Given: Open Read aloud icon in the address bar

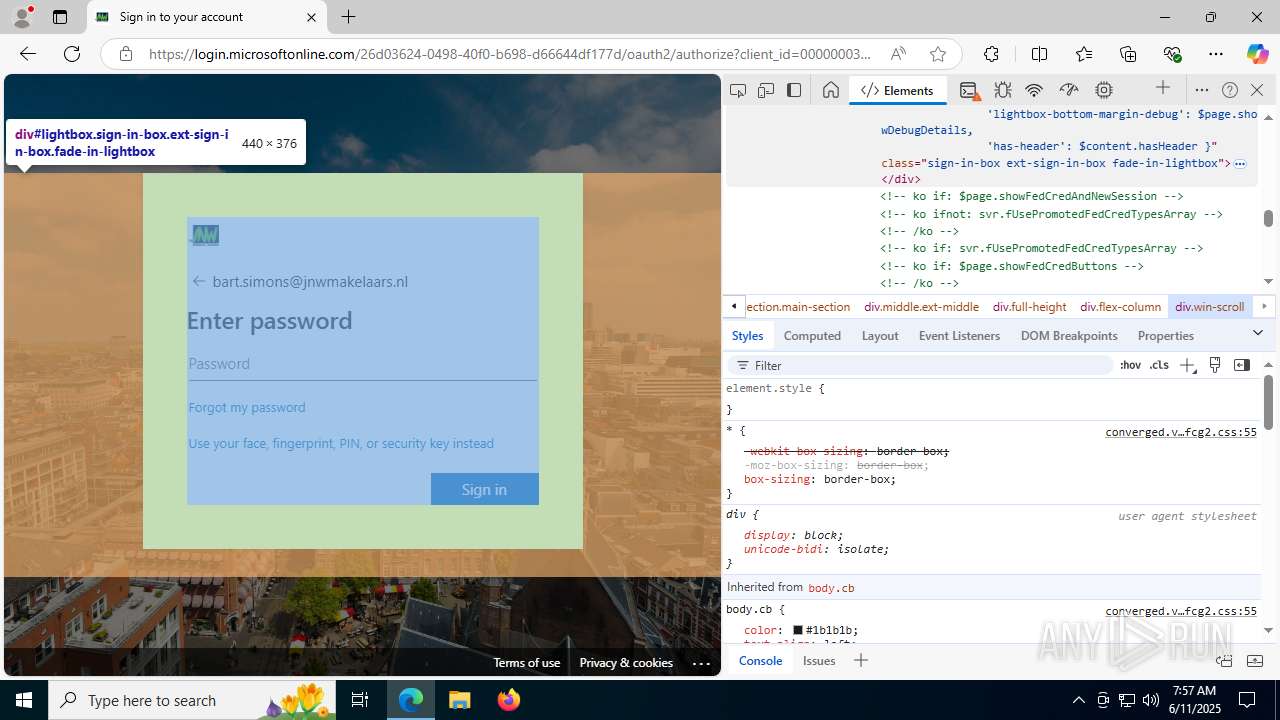Looking at the screenshot, I should 898,54.
